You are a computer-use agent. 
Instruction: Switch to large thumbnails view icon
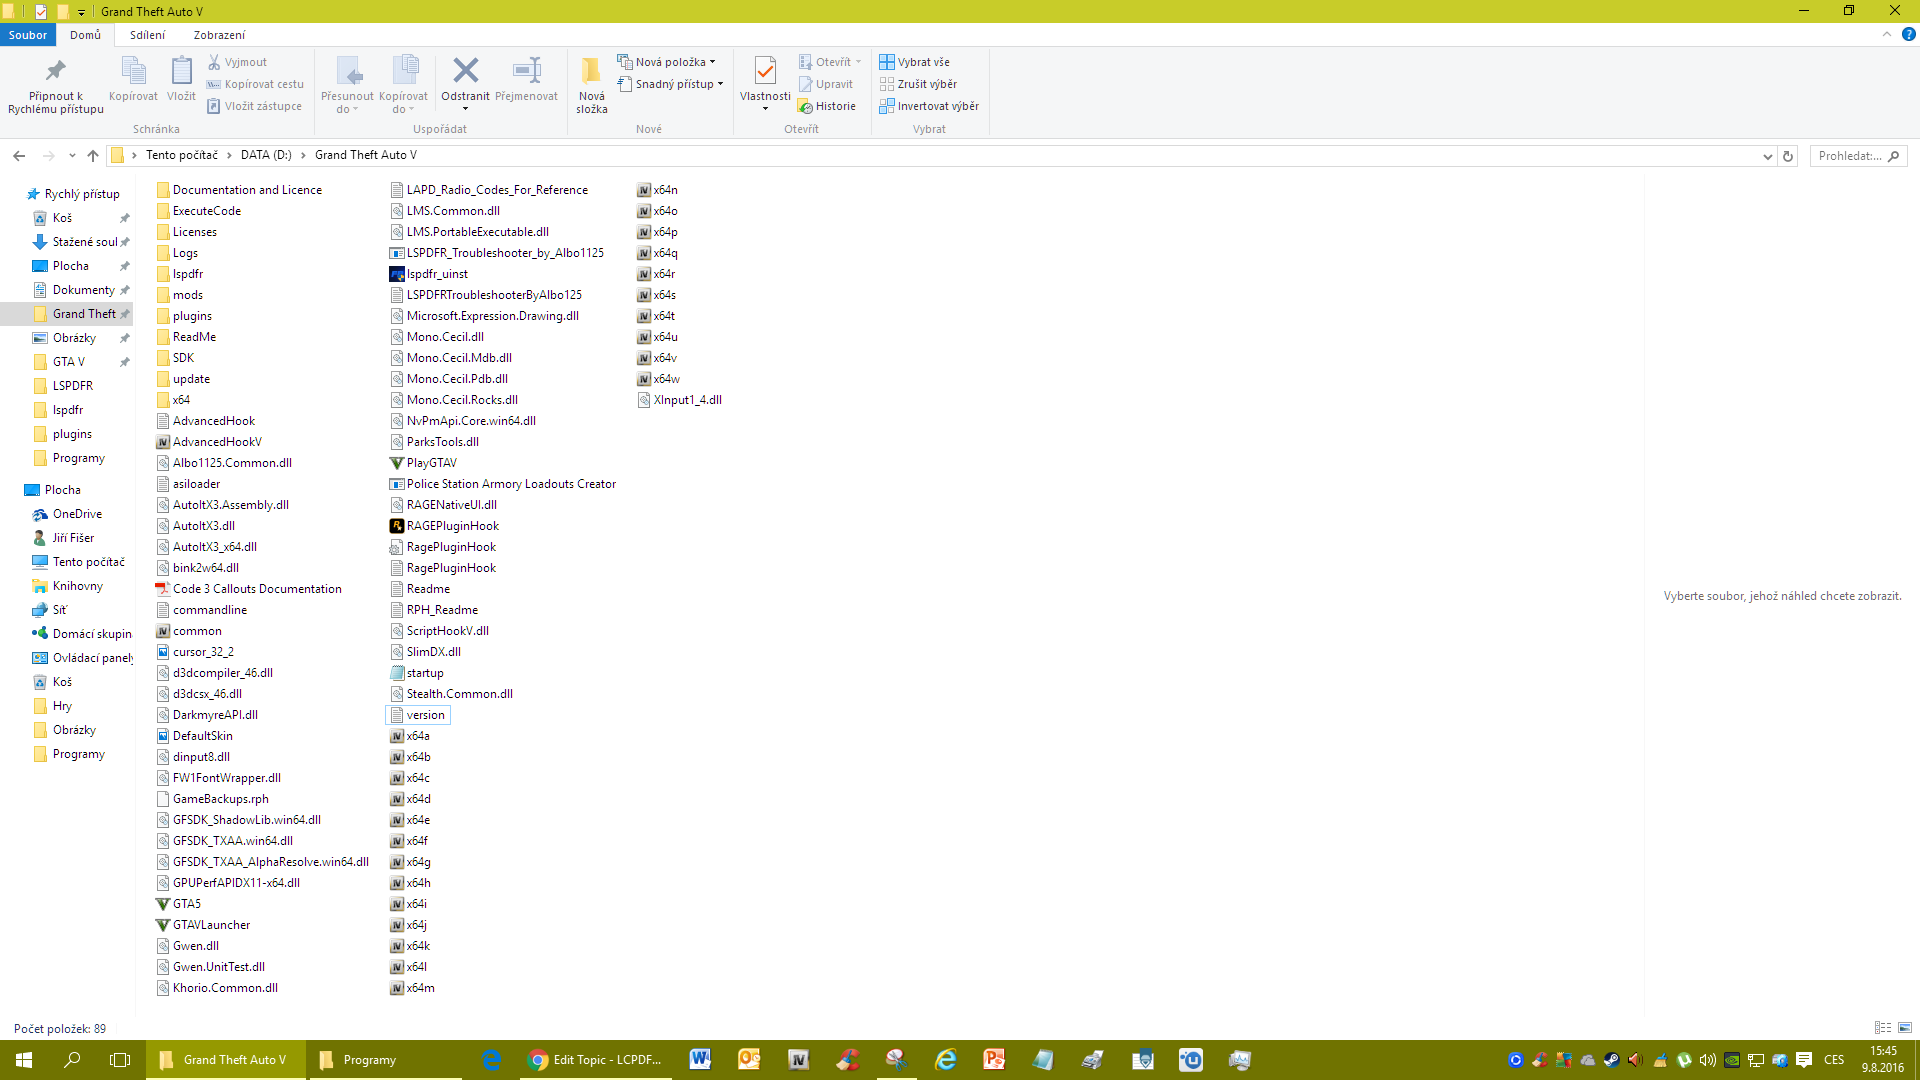click(1905, 1028)
